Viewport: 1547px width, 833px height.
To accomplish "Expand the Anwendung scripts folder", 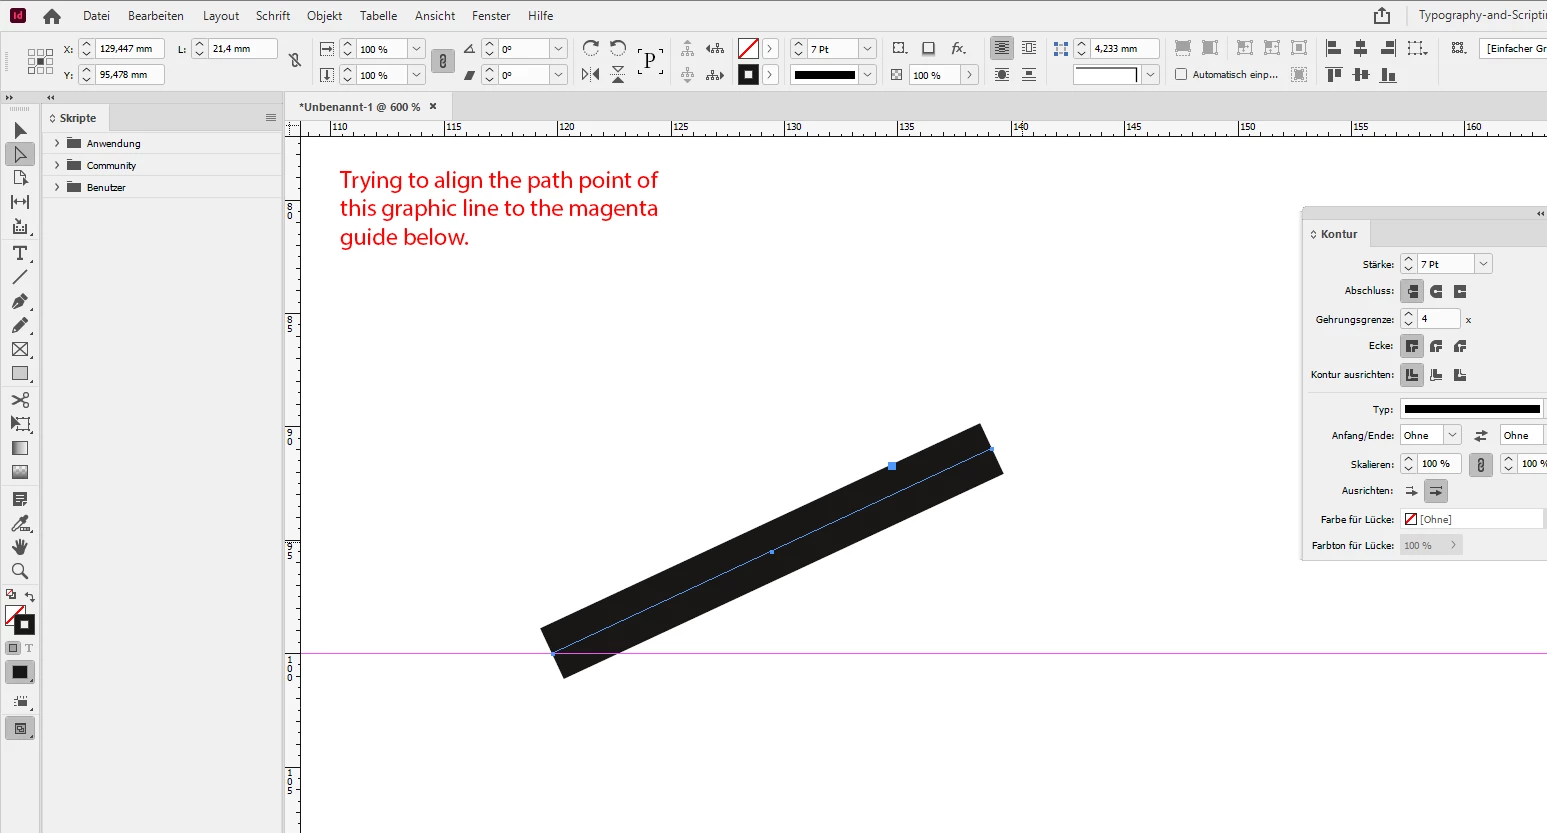I will (x=57, y=143).
